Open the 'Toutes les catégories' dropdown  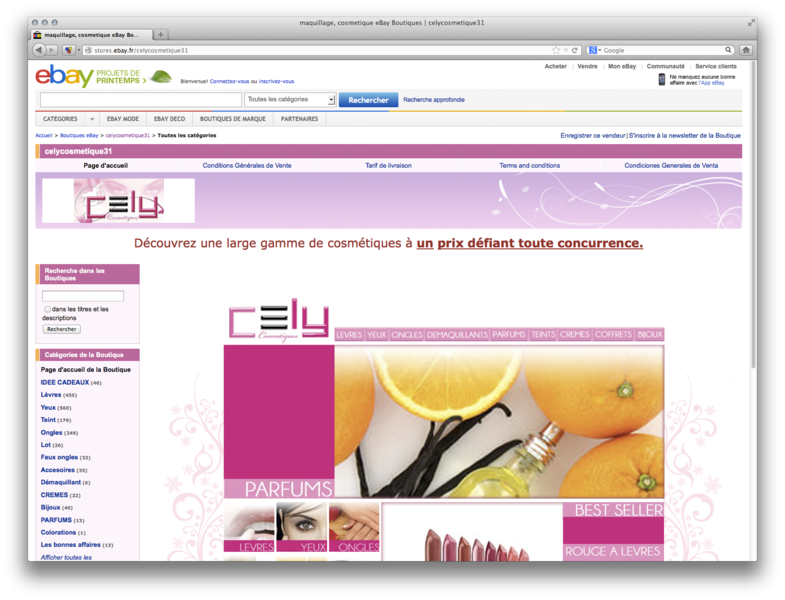[290, 100]
